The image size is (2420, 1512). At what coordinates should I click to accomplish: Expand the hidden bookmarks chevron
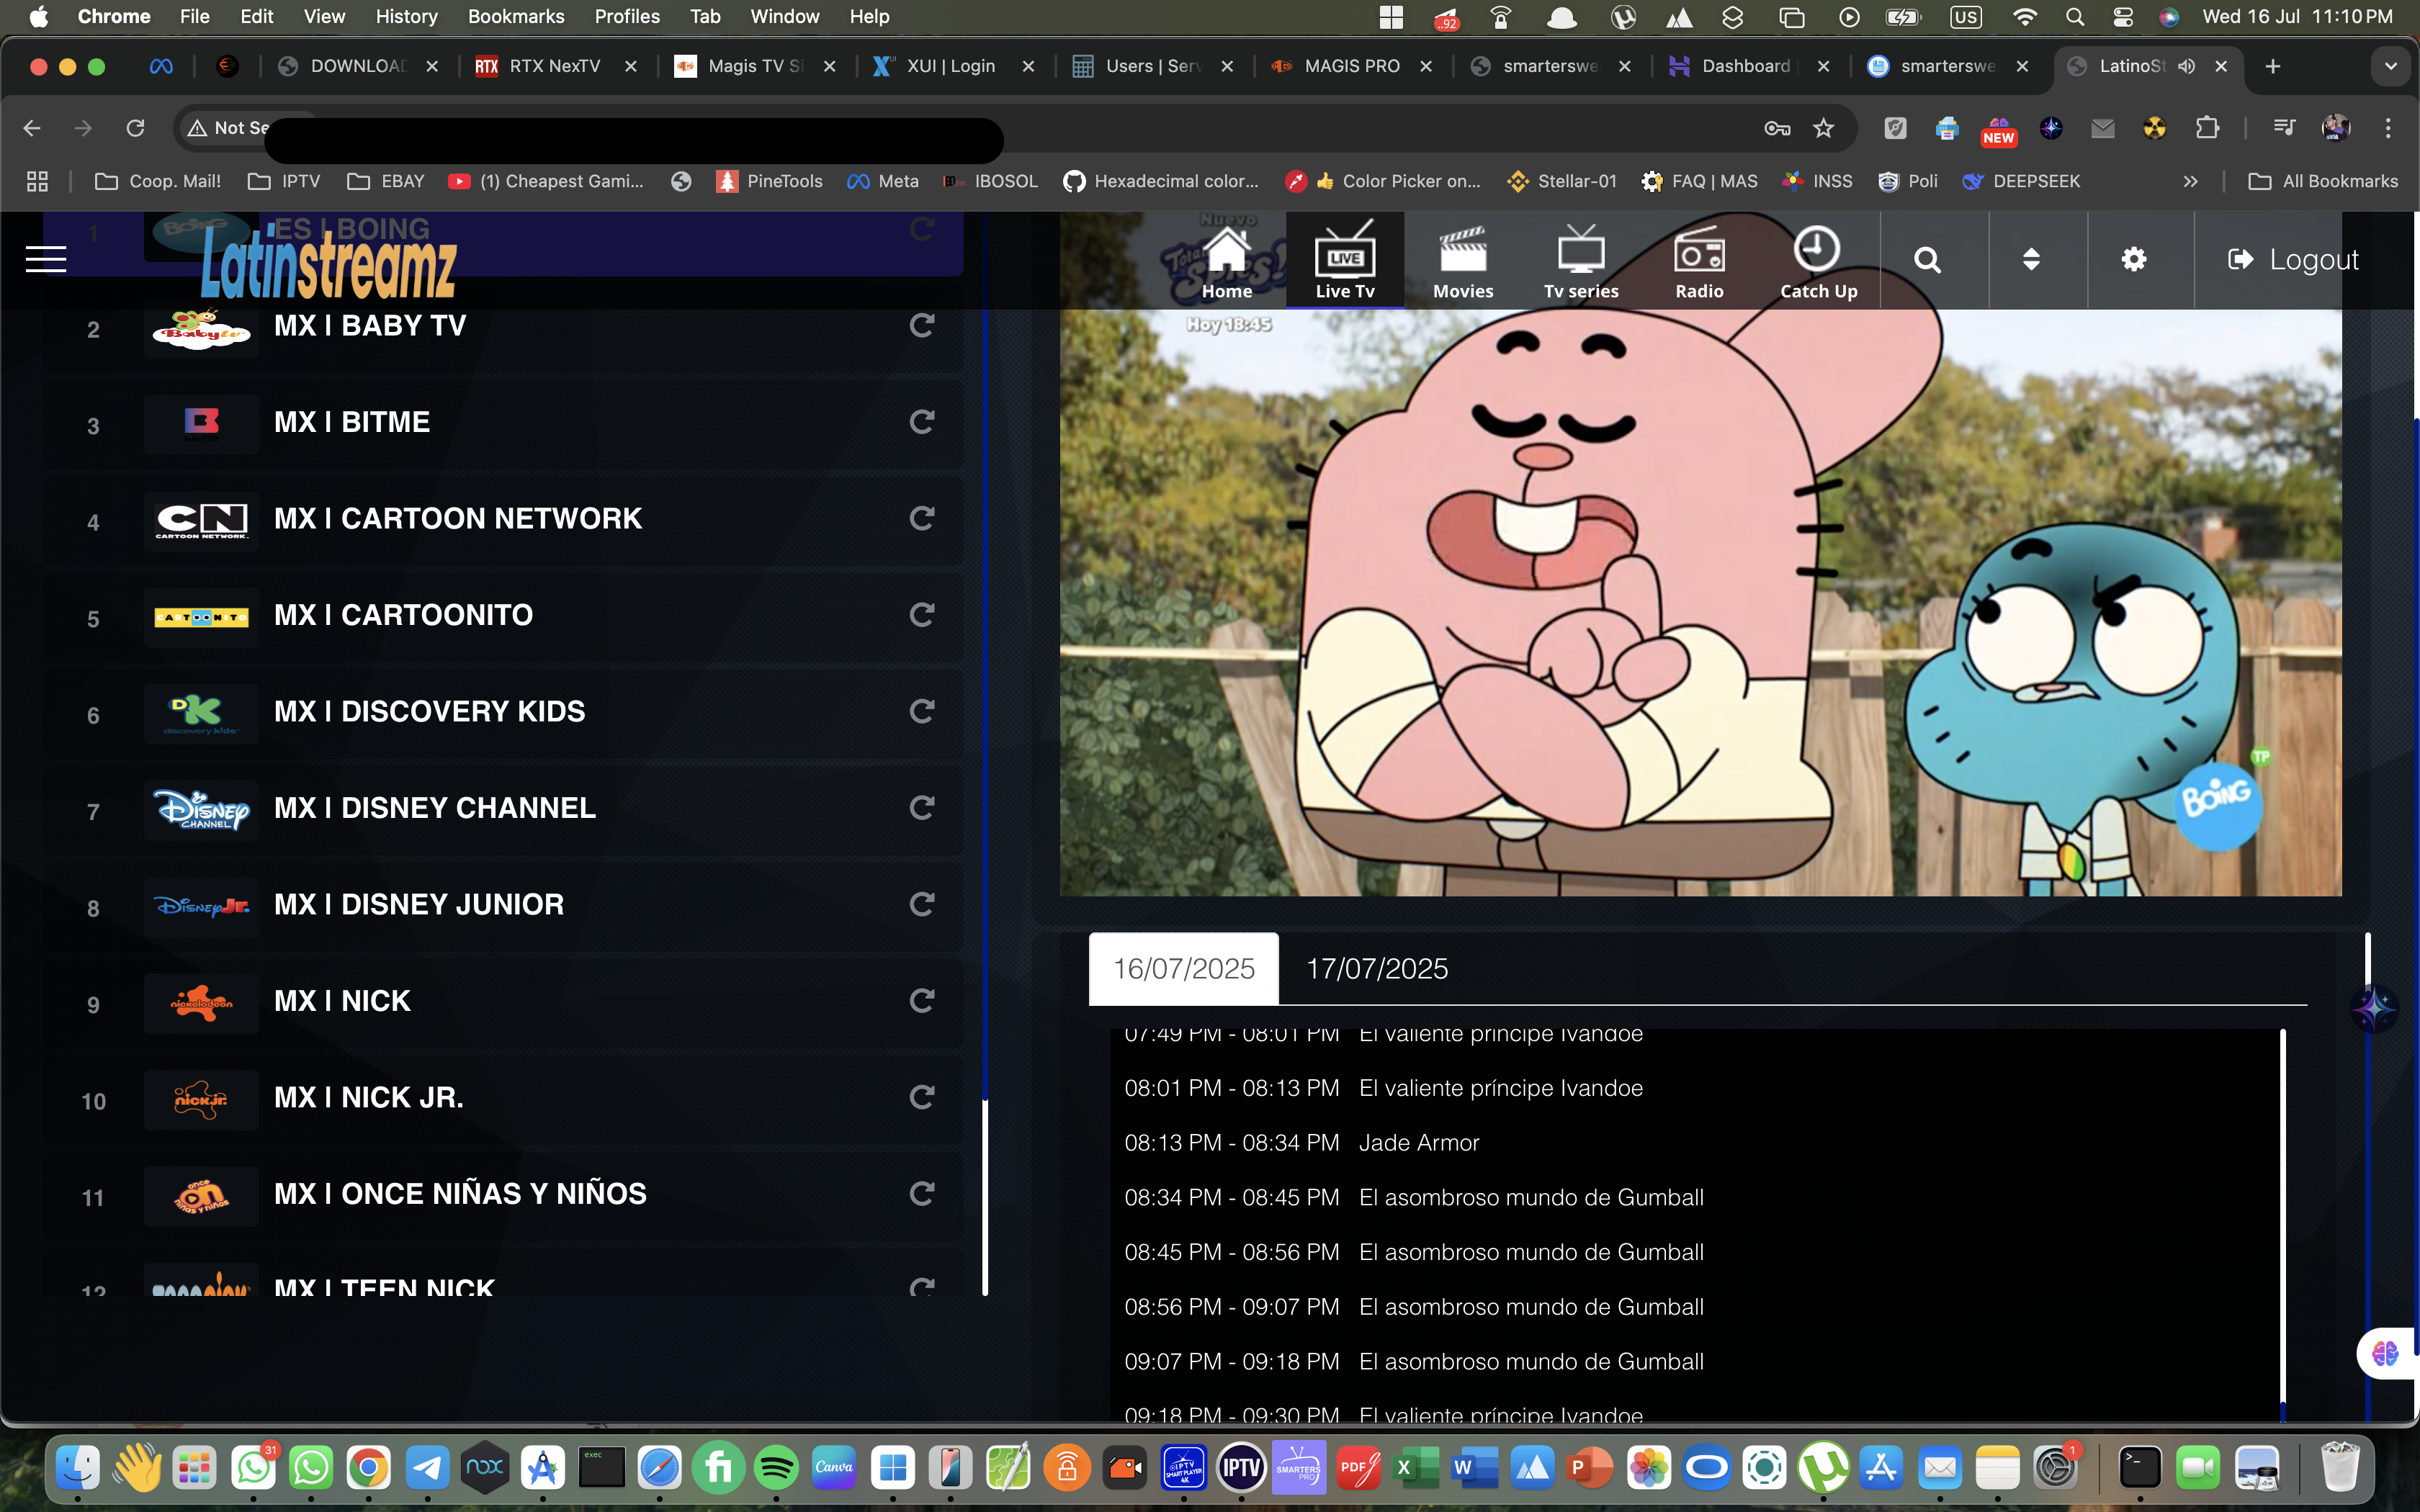pos(2190,181)
